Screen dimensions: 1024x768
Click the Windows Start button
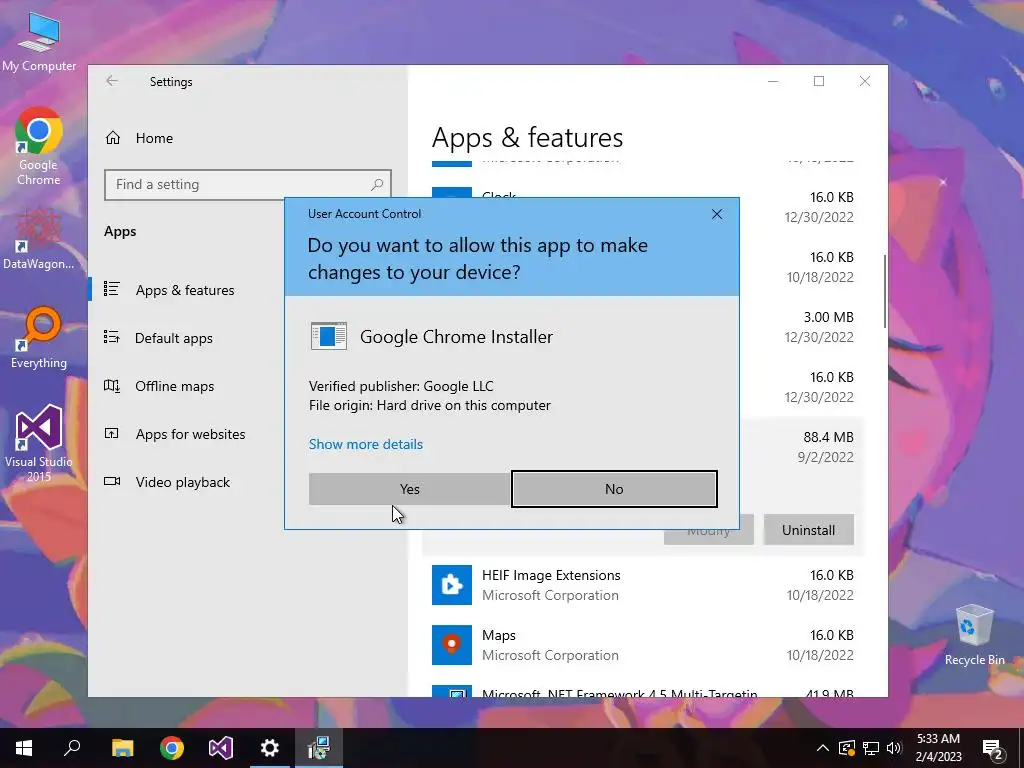pyautogui.click(x=24, y=748)
